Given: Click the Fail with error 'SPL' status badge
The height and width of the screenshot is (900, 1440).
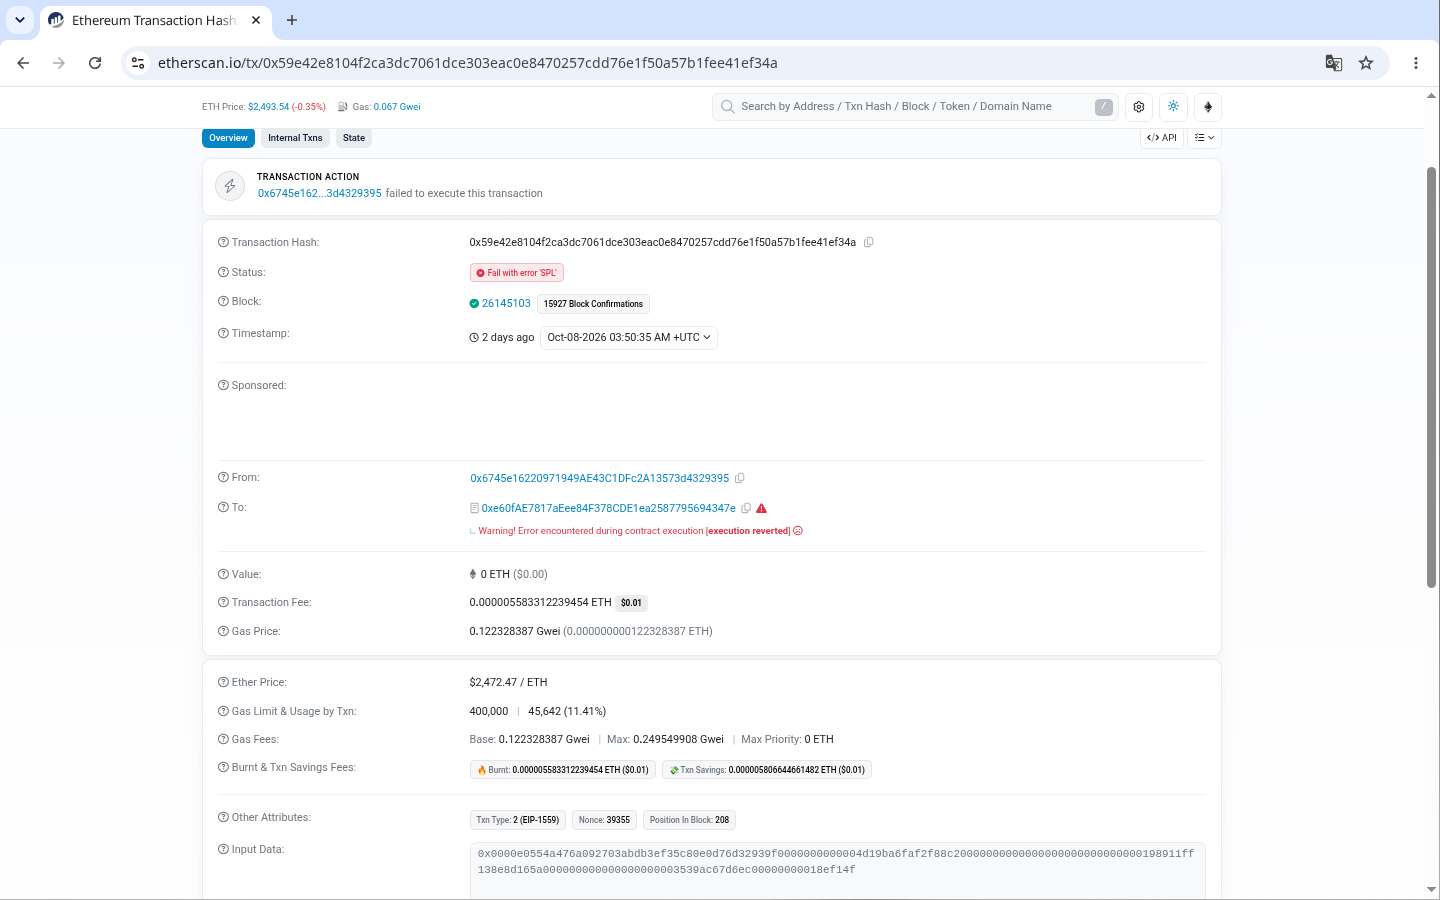Looking at the screenshot, I should (x=517, y=273).
